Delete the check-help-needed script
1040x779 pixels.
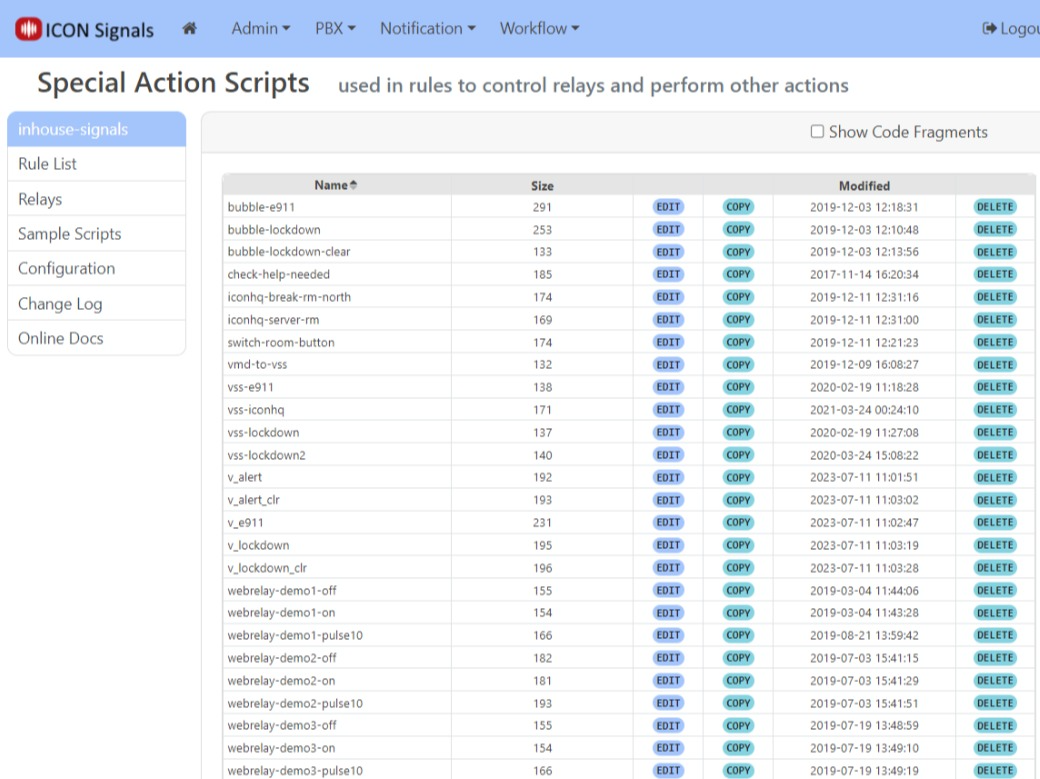[995, 274]
